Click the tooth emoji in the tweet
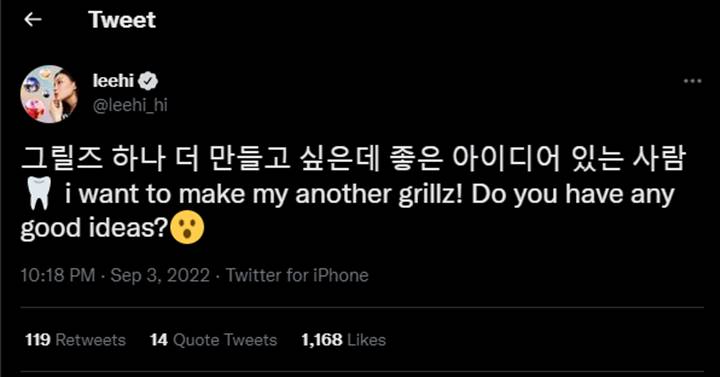Viewport: 720px width, 377px height. 39,194
